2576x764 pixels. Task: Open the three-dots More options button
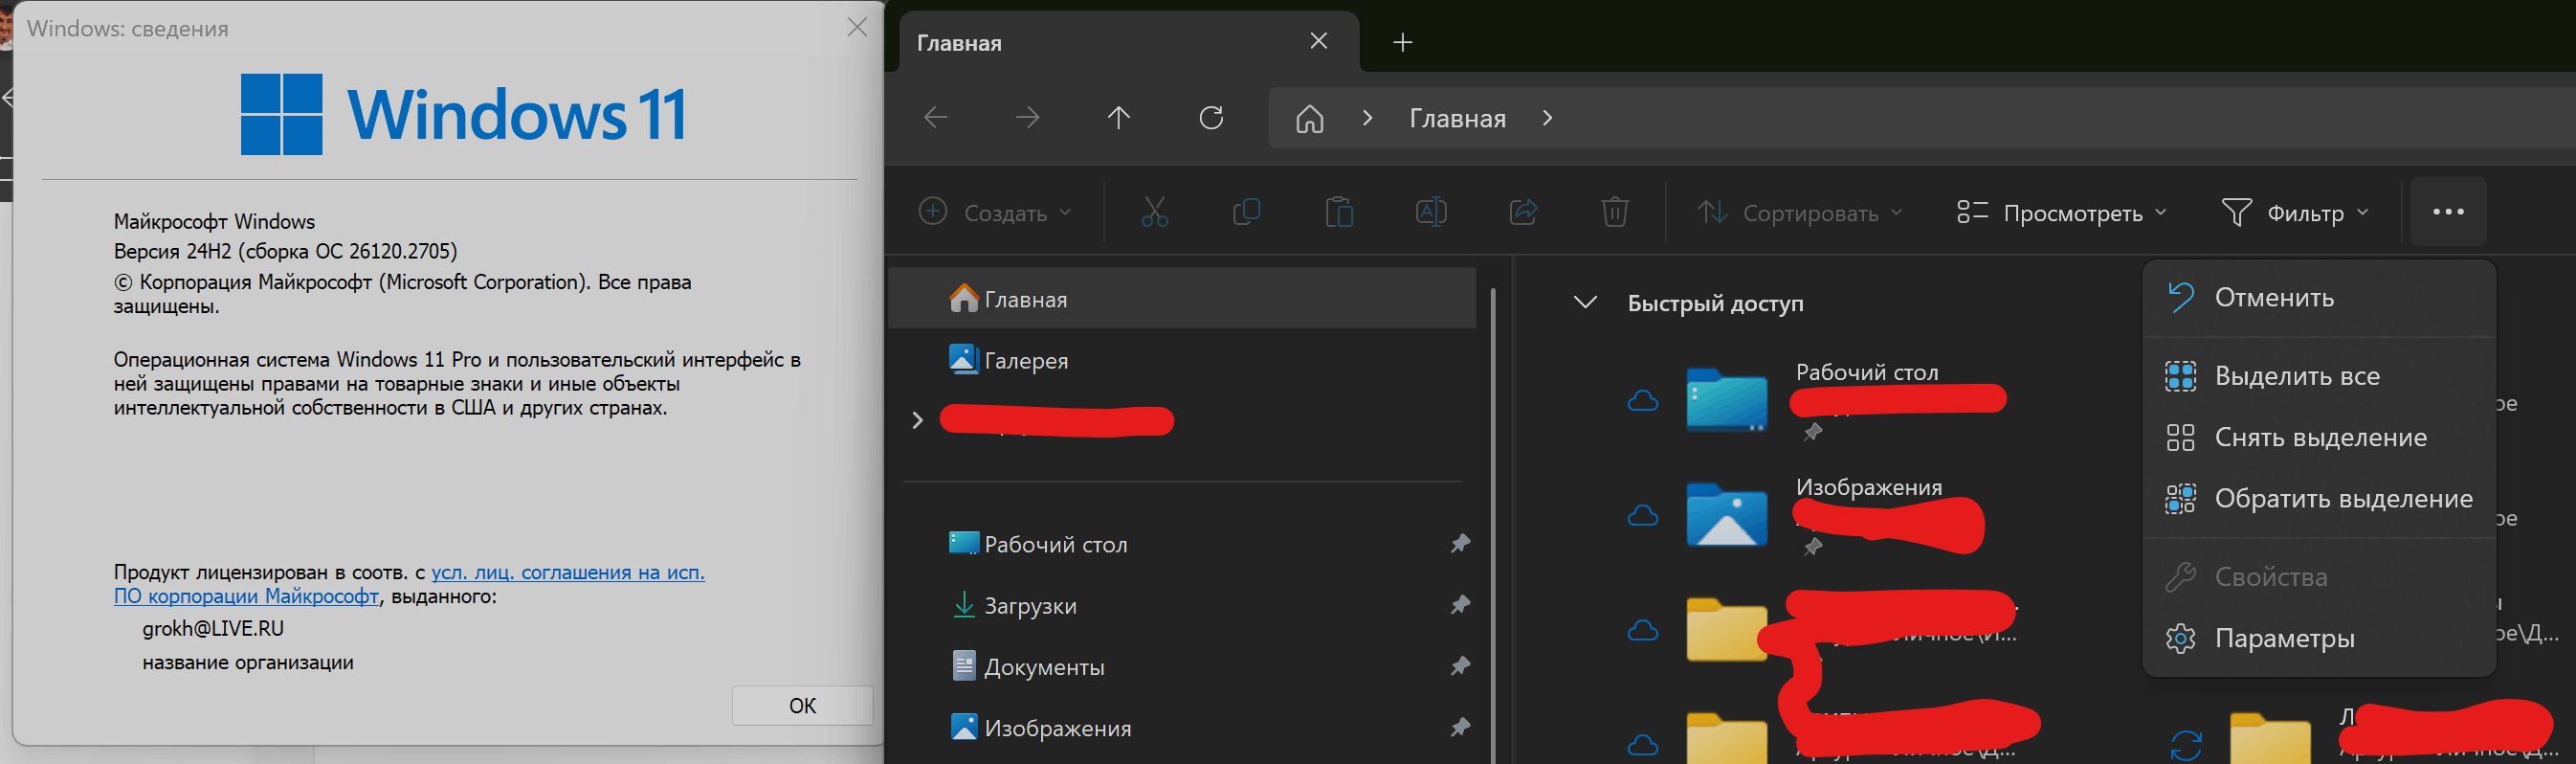(x=2448, y=212)
